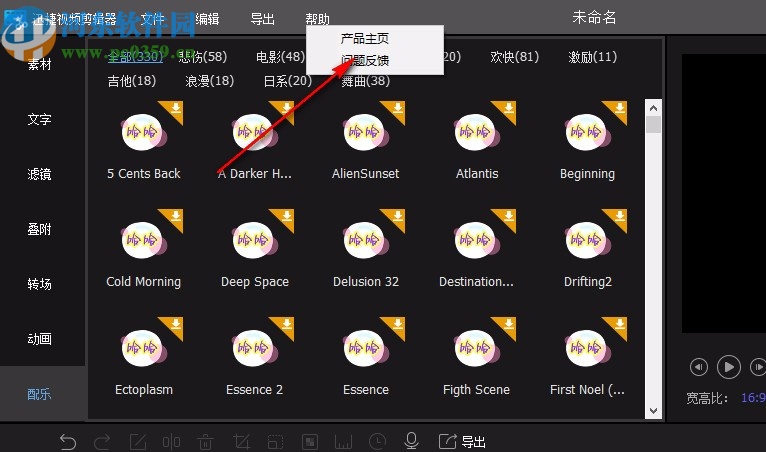Image resolution: width=766 pixels, height=452 pixels.
Task: Open the mosaic tool icon
Action: point(310,442)
